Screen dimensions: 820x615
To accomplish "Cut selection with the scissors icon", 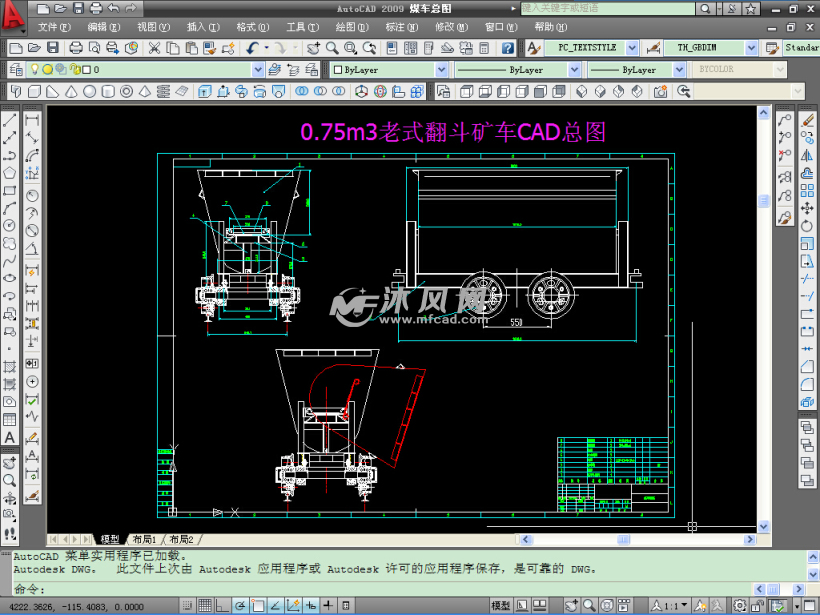I will pyautogui.click(x=154, y=48).
